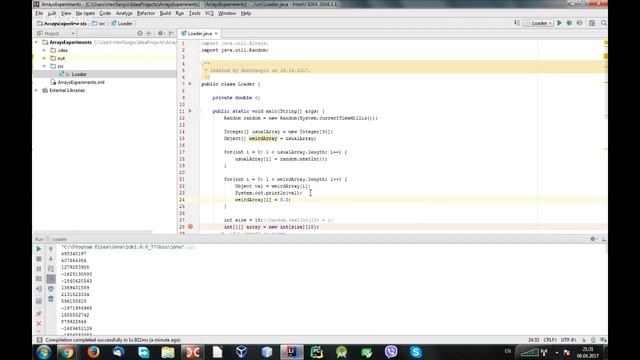Click the run gutter arrow at line 11
The height and width of the screenshot is (360, 640).
click(x=190, y=111)
